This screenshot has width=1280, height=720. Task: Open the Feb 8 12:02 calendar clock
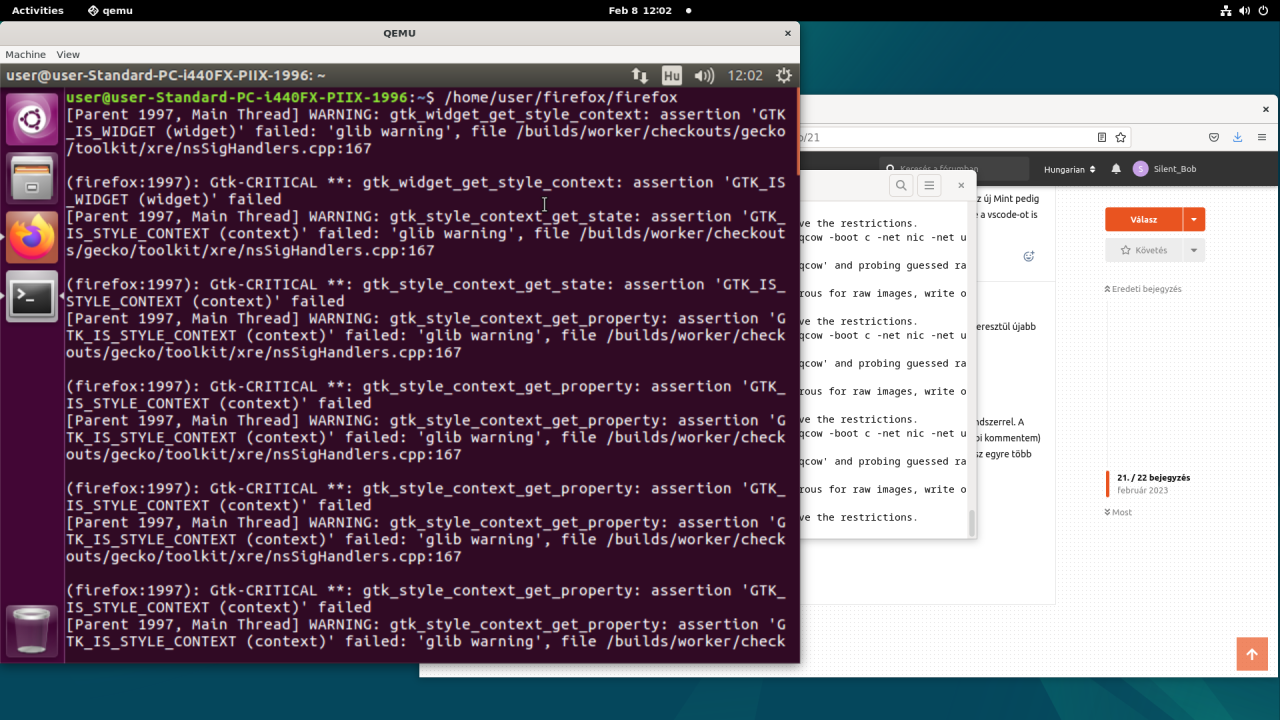pyautogui.click(x=640, y=10)
